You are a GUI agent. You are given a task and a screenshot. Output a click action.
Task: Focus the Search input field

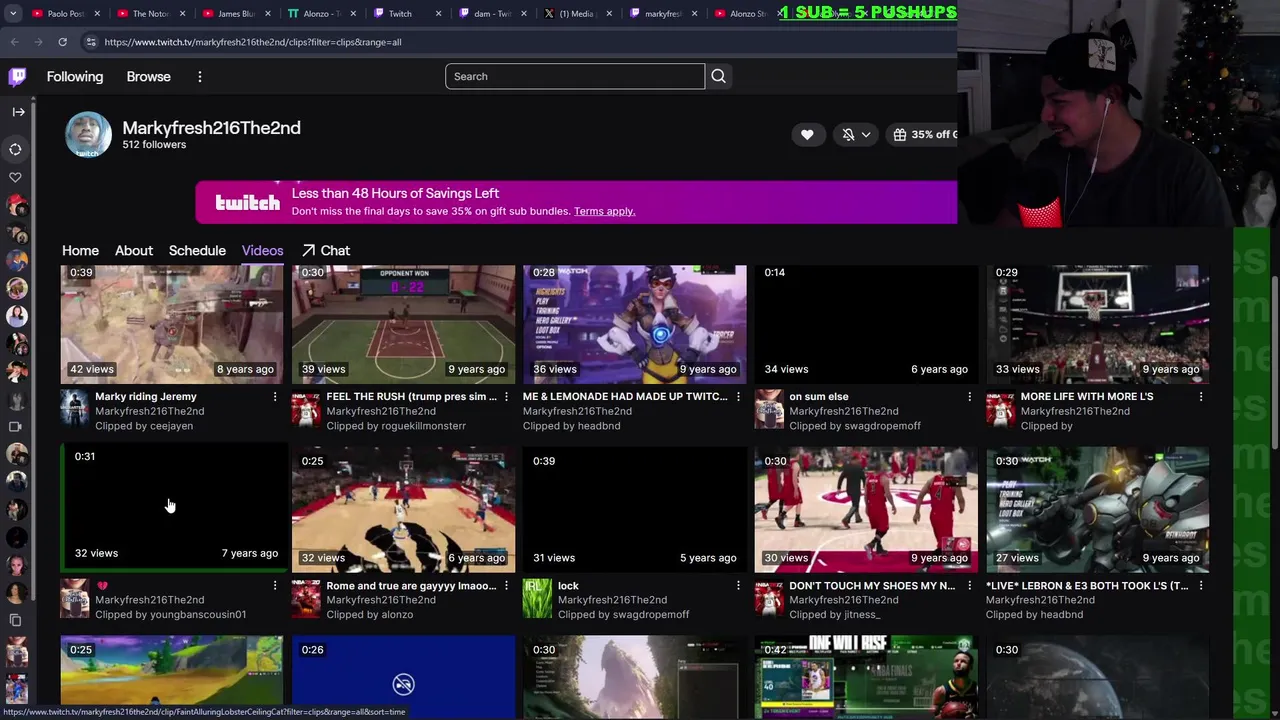click(575, 76)
